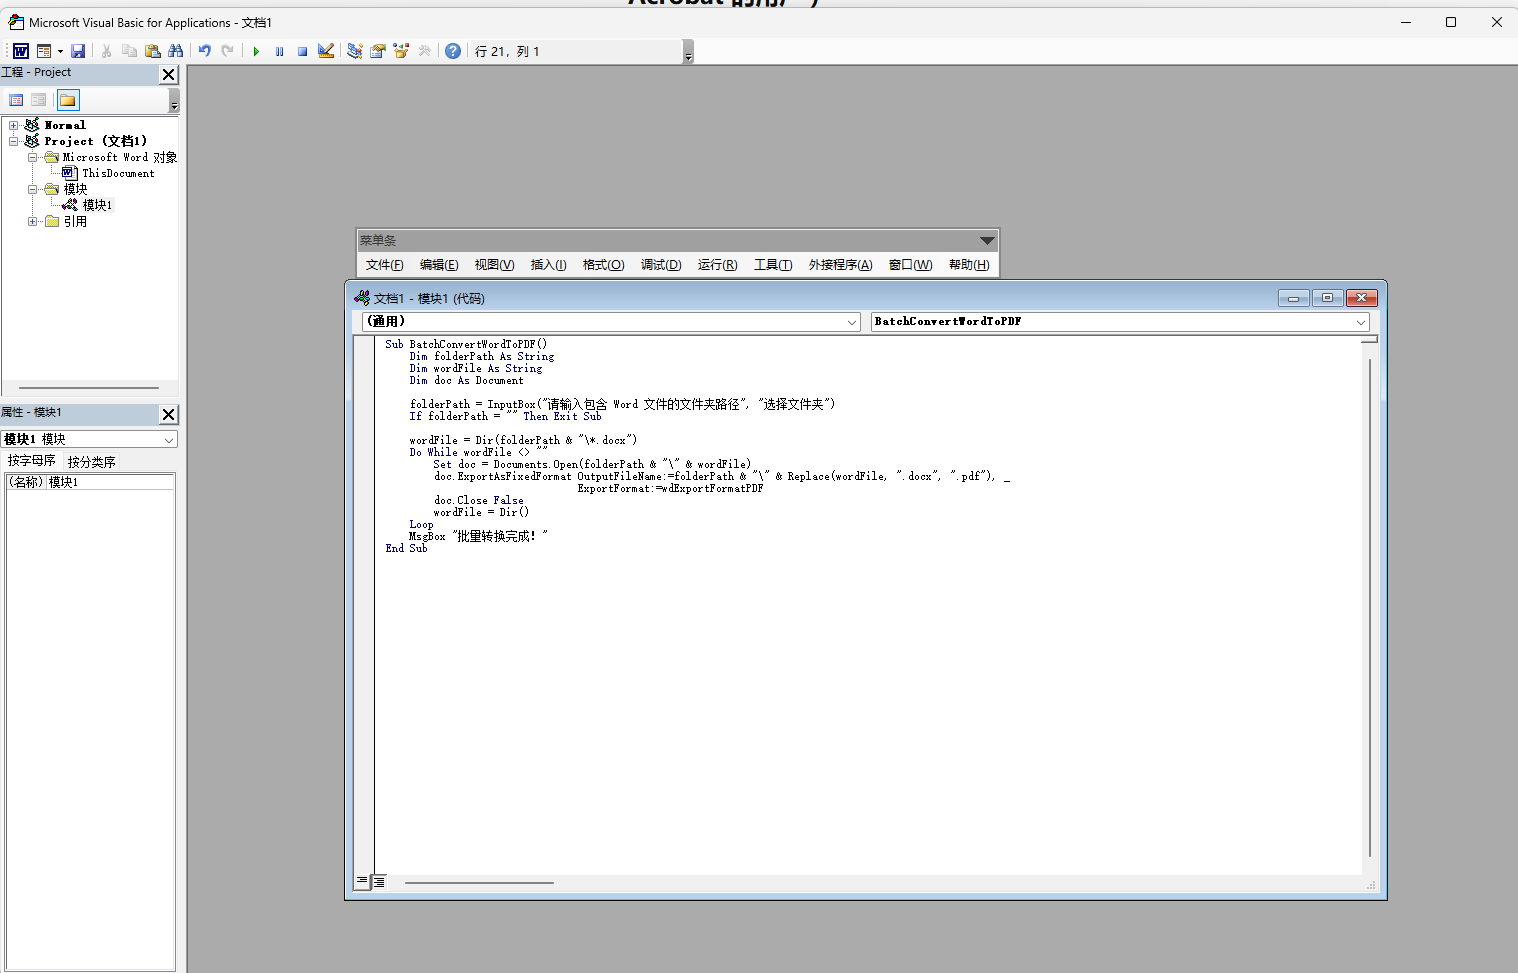Screen dimensions: 1518x973
Task: Open the insert object dropdown arrow
Action: 60,51
